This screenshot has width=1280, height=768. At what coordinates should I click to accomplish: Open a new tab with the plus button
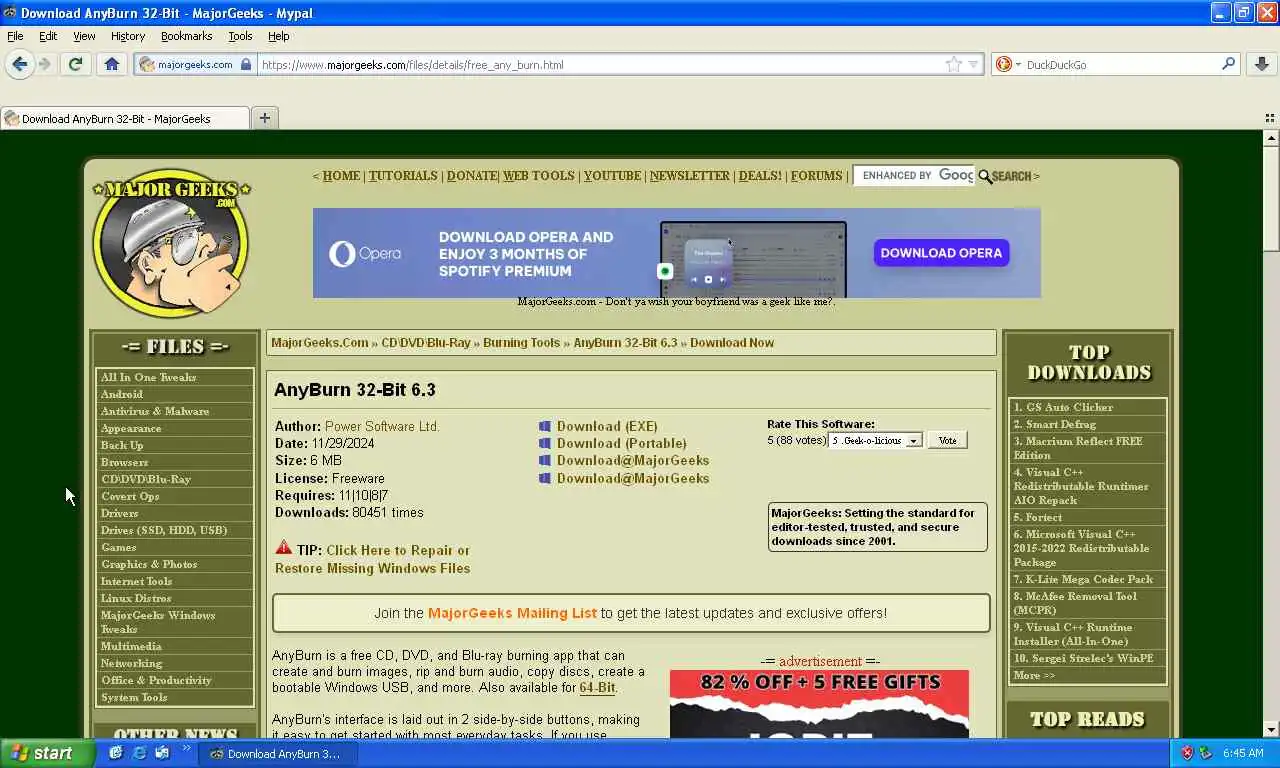click(x=264, y=118)
